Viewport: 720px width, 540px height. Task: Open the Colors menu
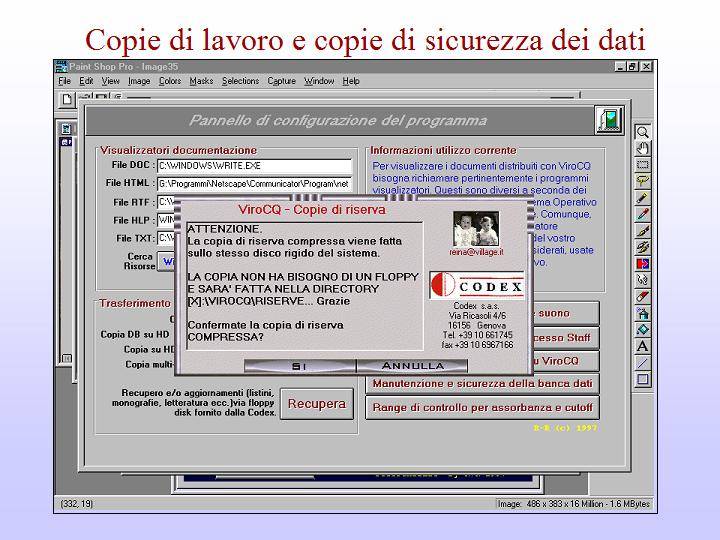pos(170,81)
